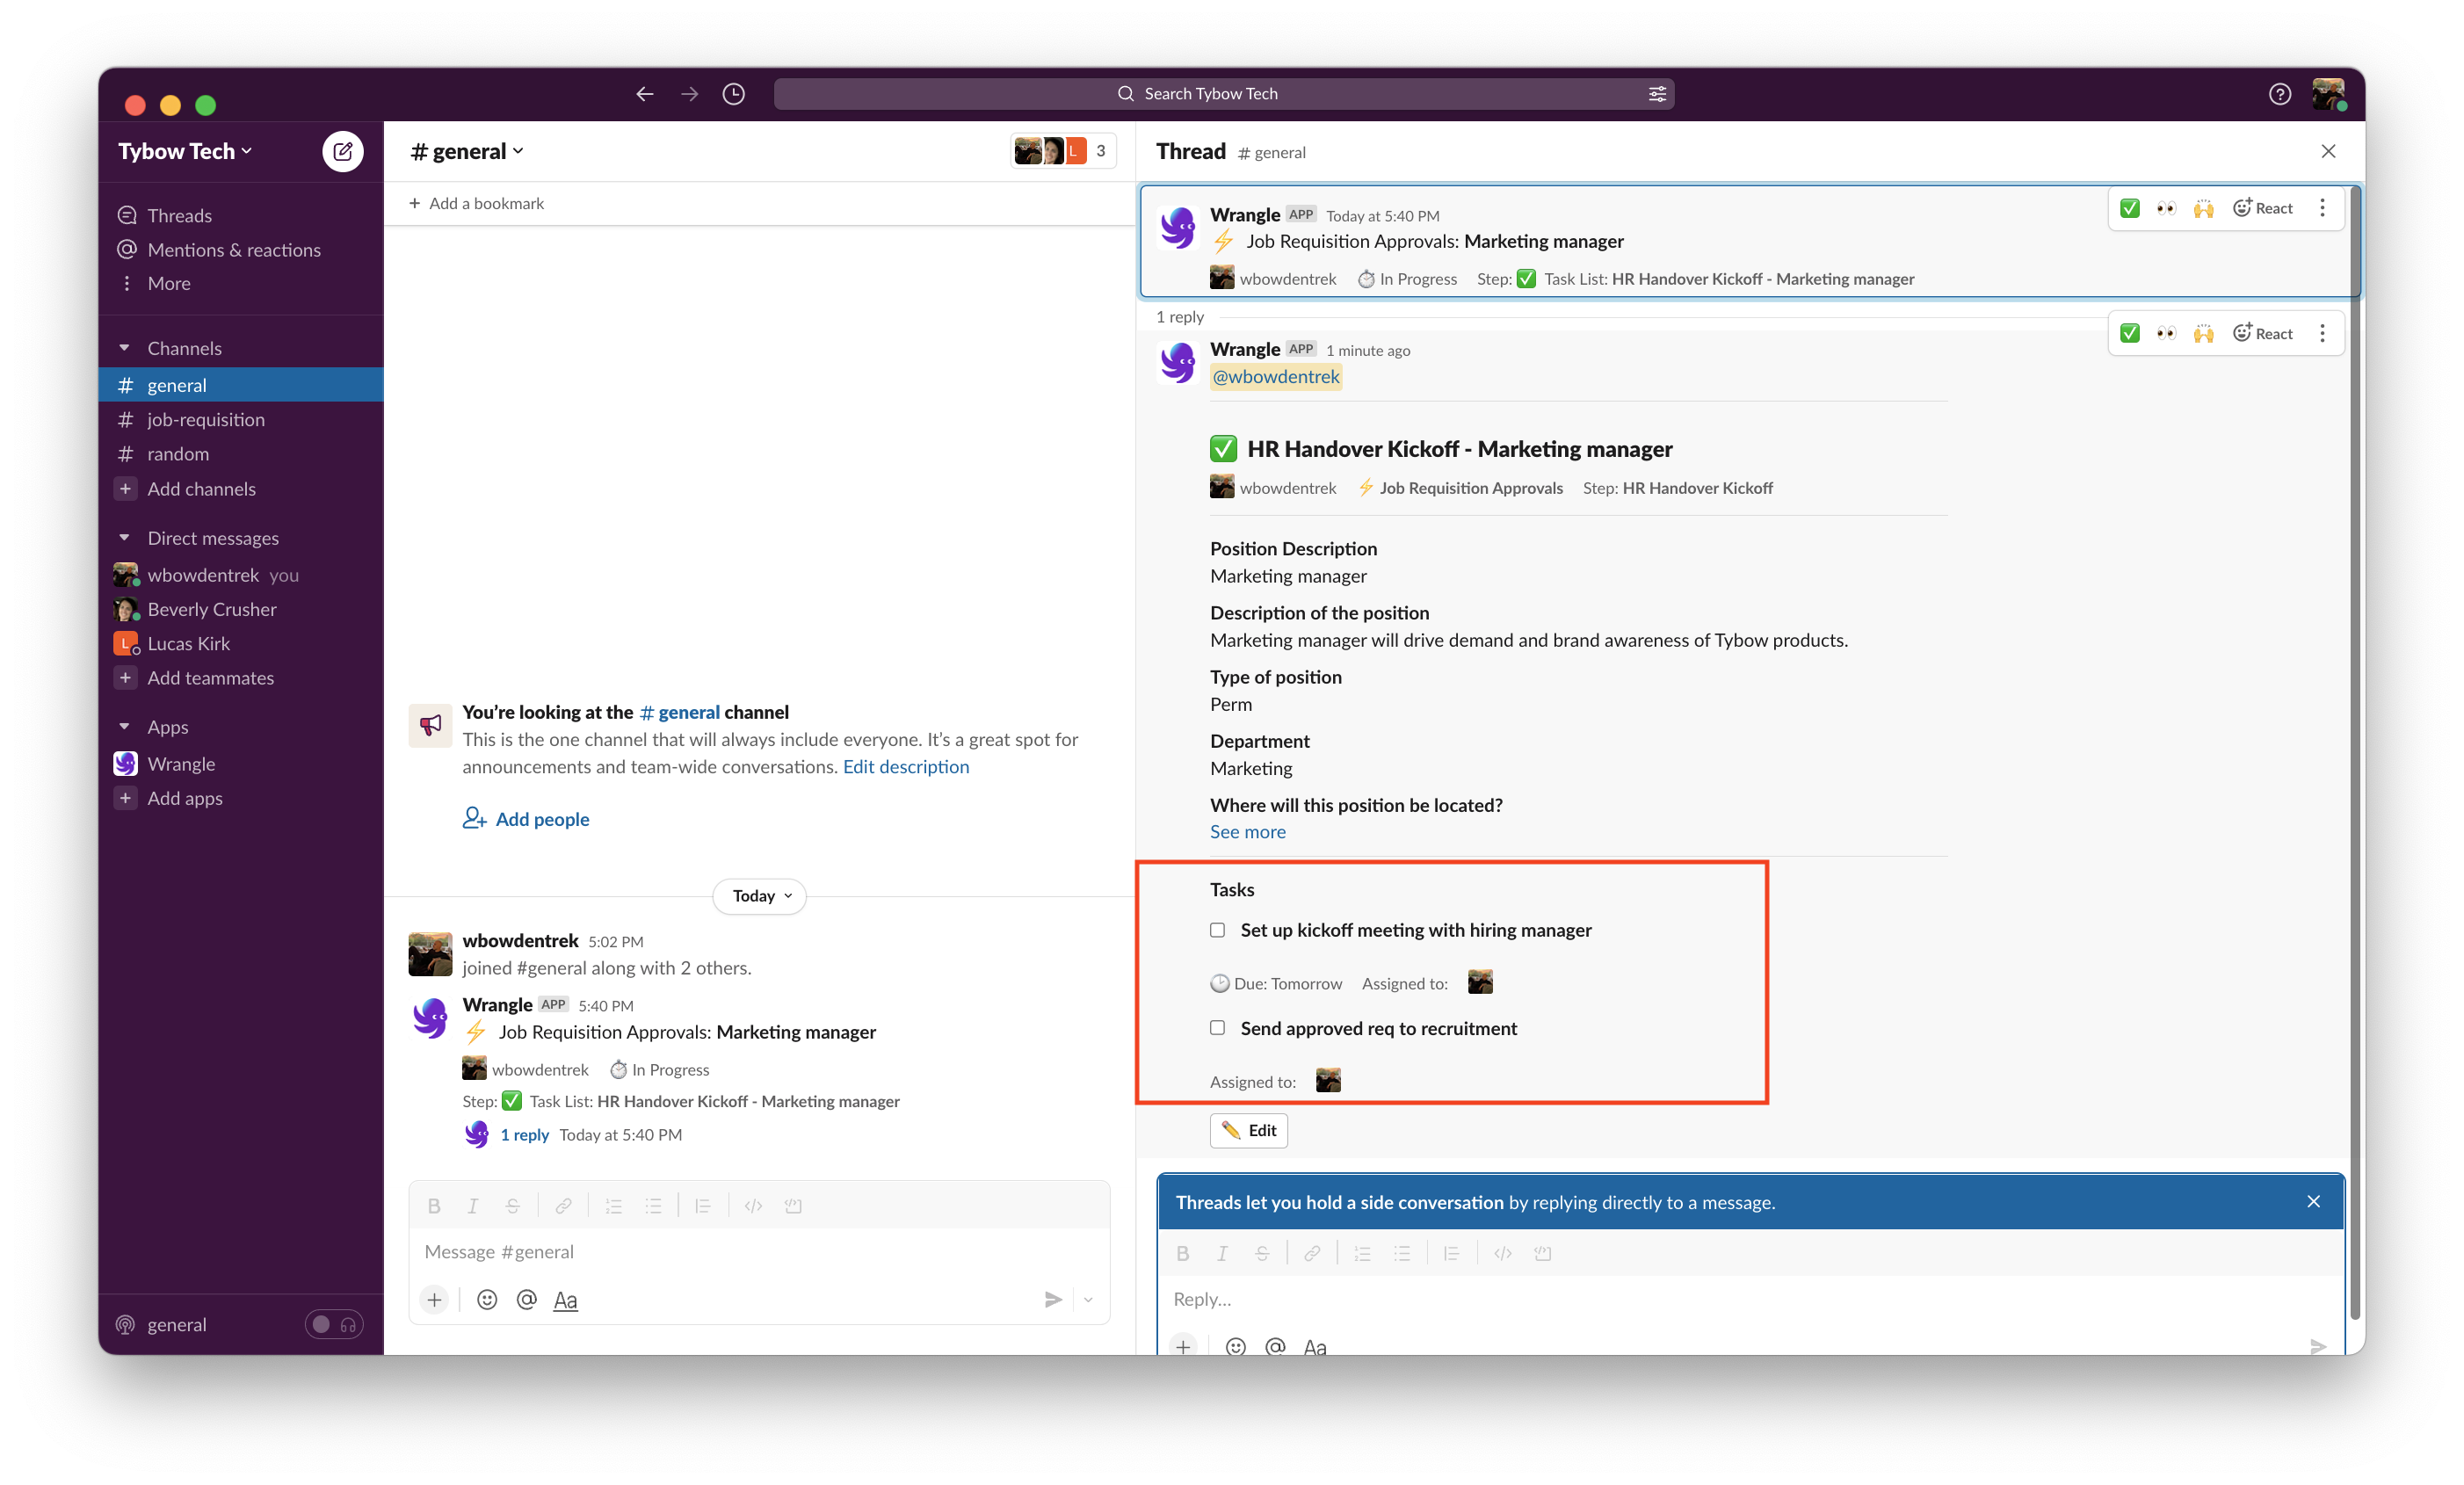Check Set up kickoff meeting task
The width and height of the screenshot is (2464, 1485).
pos(1217,930)
